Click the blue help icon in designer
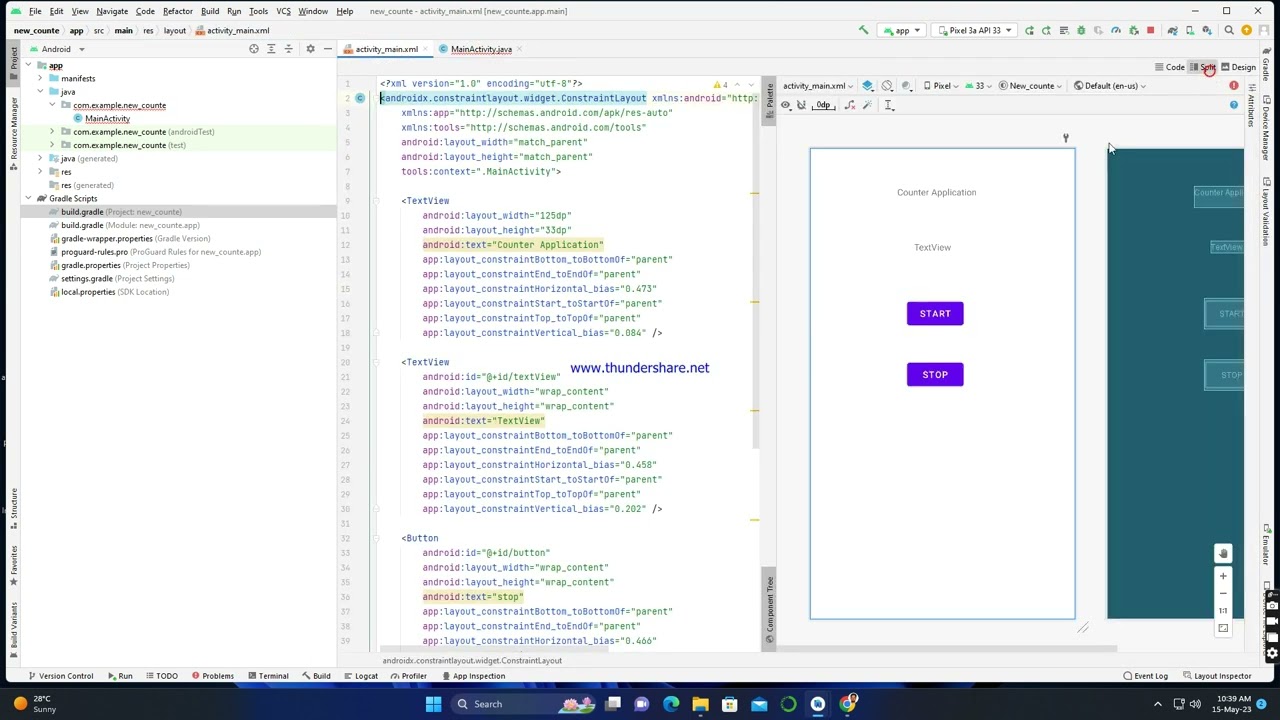Image resolution: width=1280 pixels, height=720 pixels. coord(1234,105)
